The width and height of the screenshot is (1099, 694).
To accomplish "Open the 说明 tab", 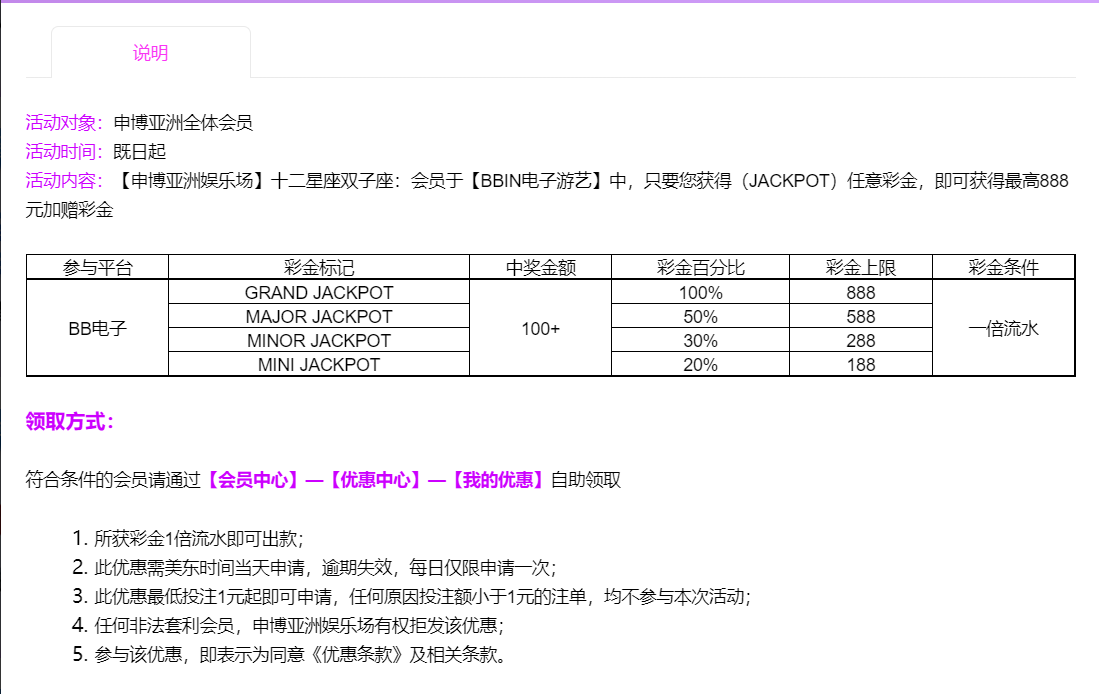I will [x=150, y=53].
